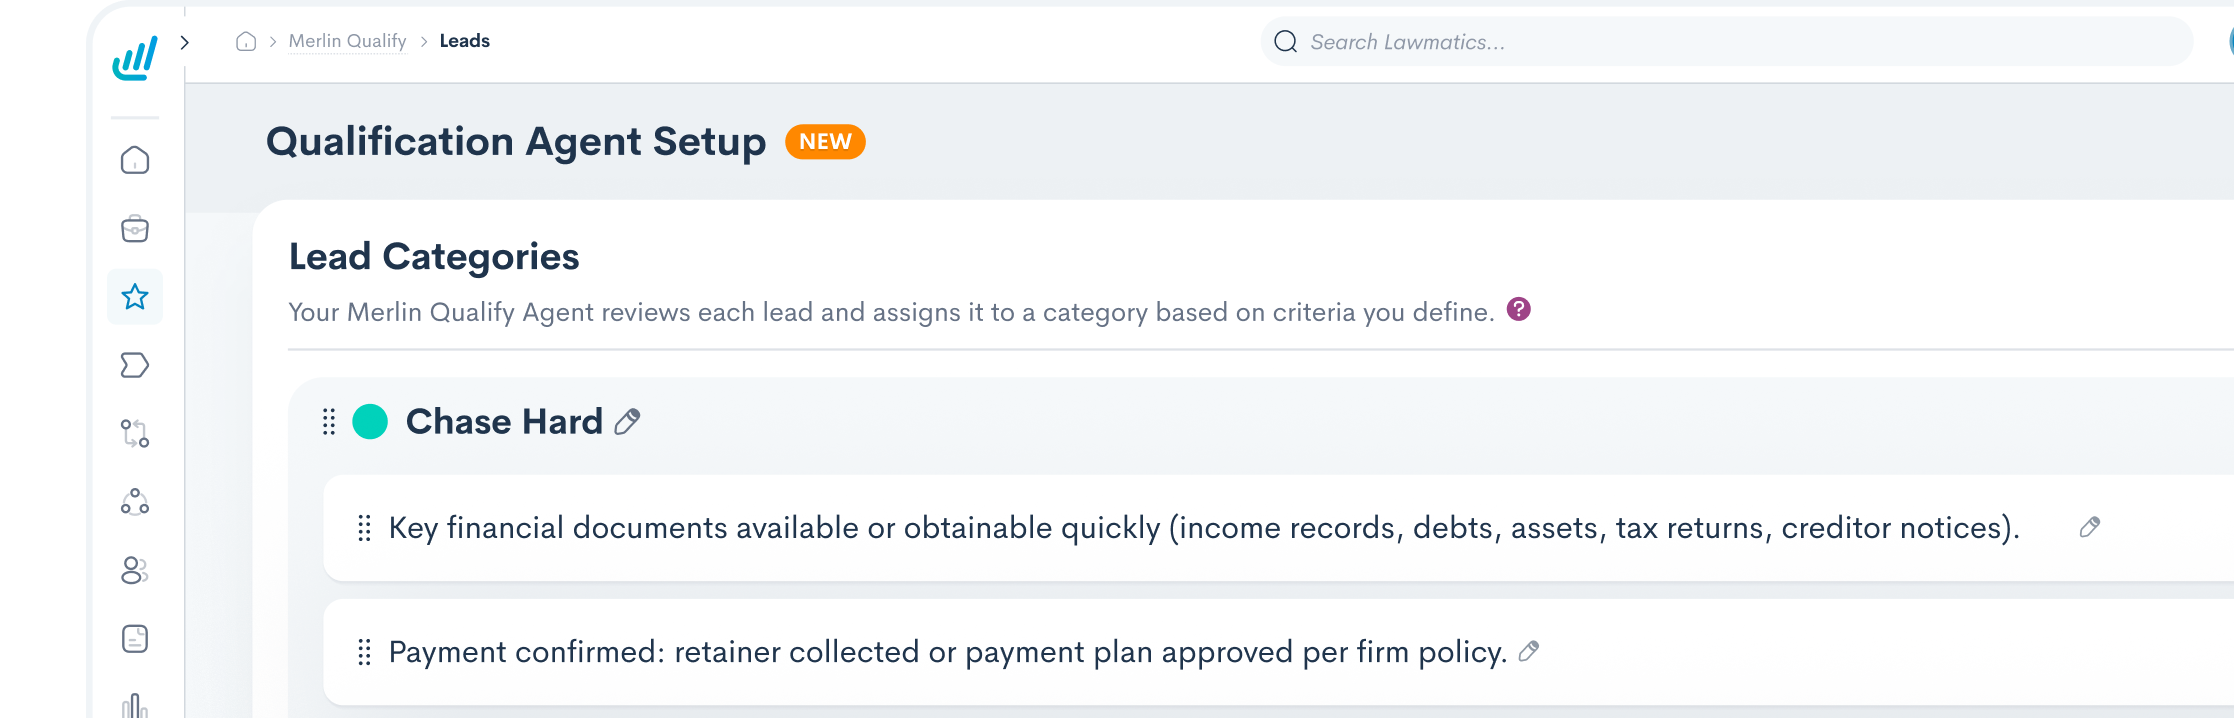This screenshot has height=718, width=2234.
Task: Open the tag label sidebar icon
Action: (135, 365)
